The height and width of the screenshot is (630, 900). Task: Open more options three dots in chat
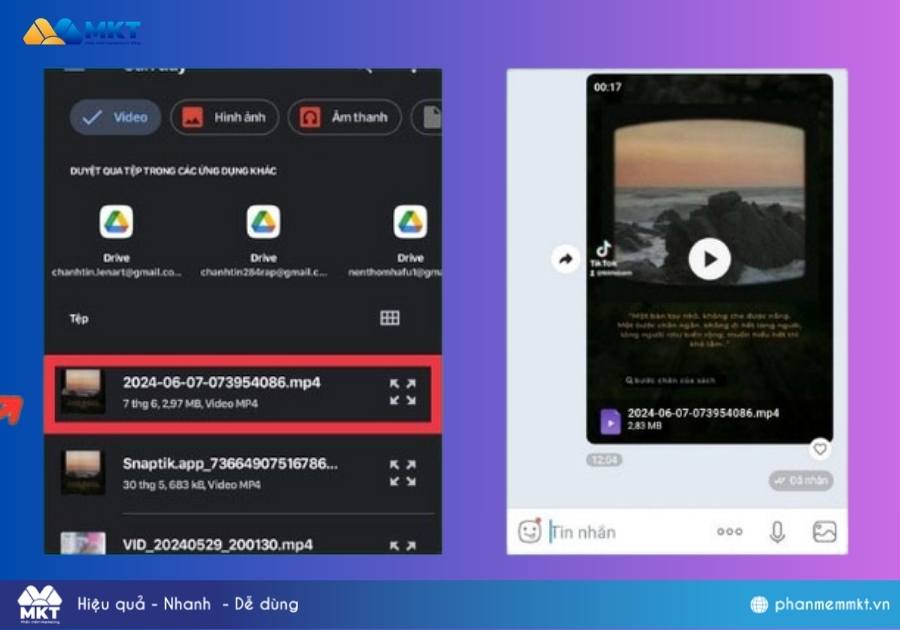coord(730,532)
